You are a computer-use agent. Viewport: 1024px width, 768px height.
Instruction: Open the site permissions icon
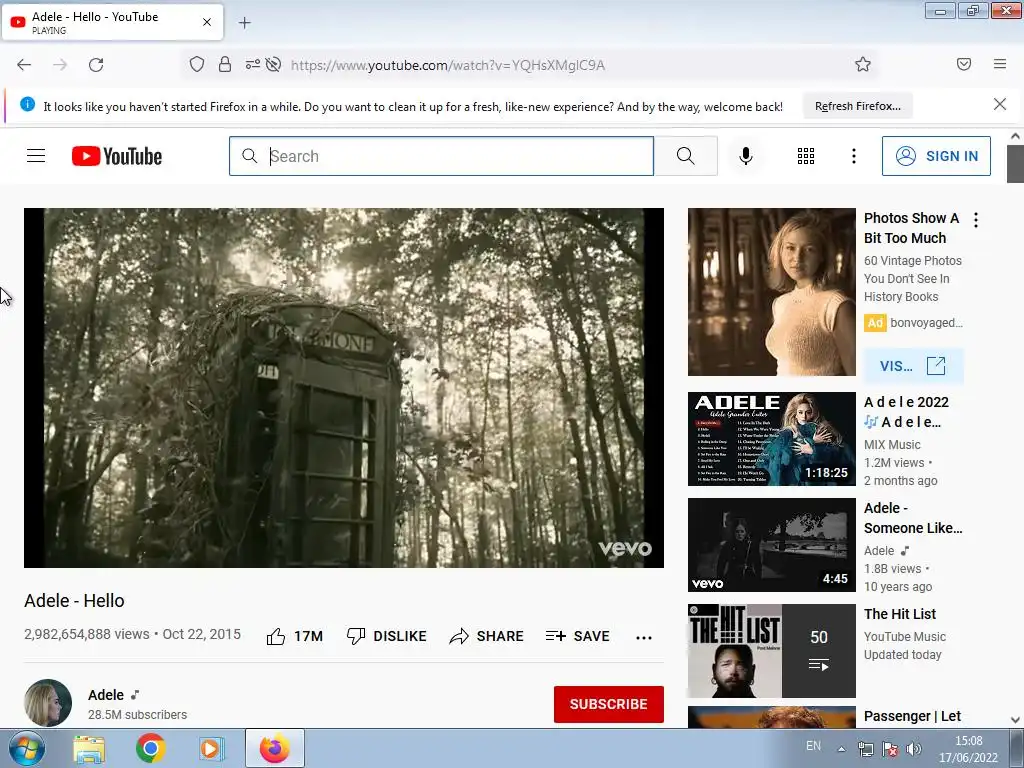coord(253,65)
